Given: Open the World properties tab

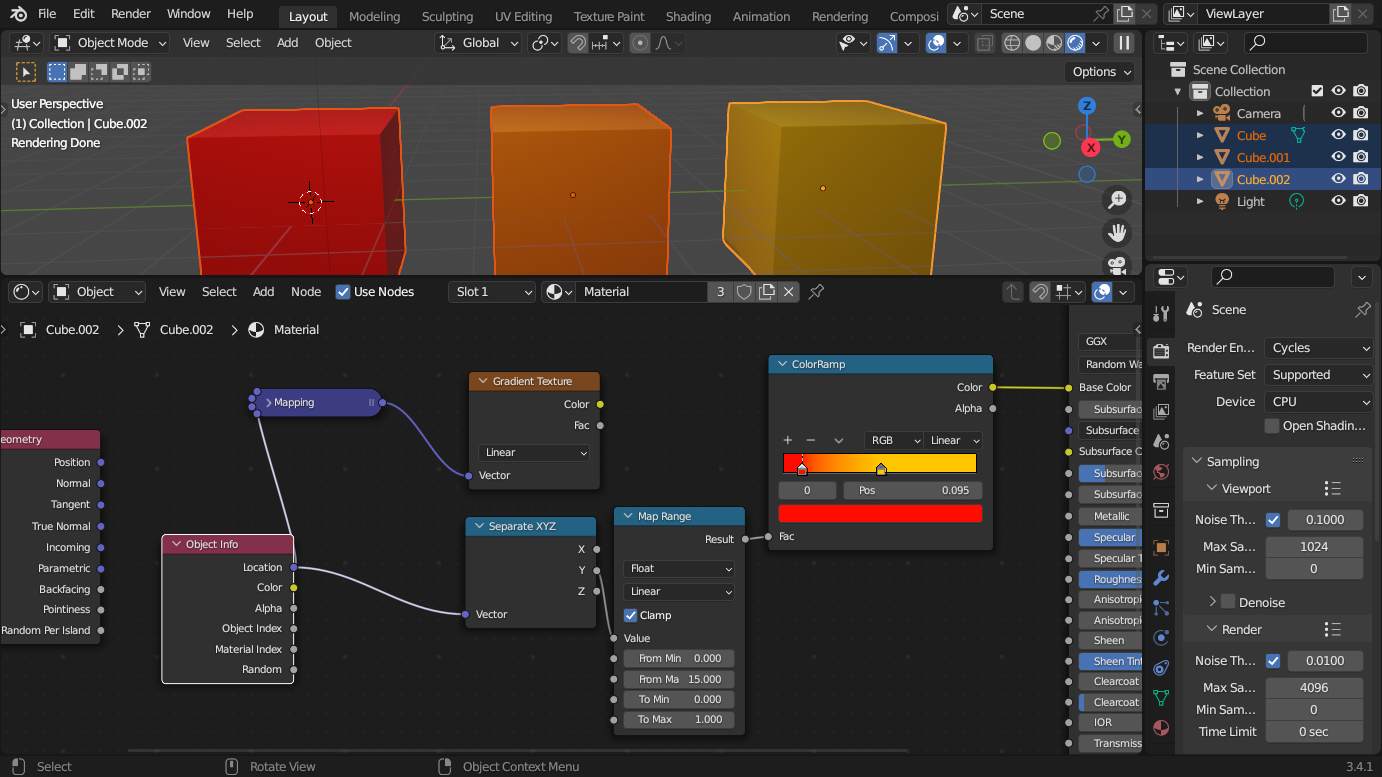Looking at the screenshot, I should pyautogui.click(x=1160, y=472).
